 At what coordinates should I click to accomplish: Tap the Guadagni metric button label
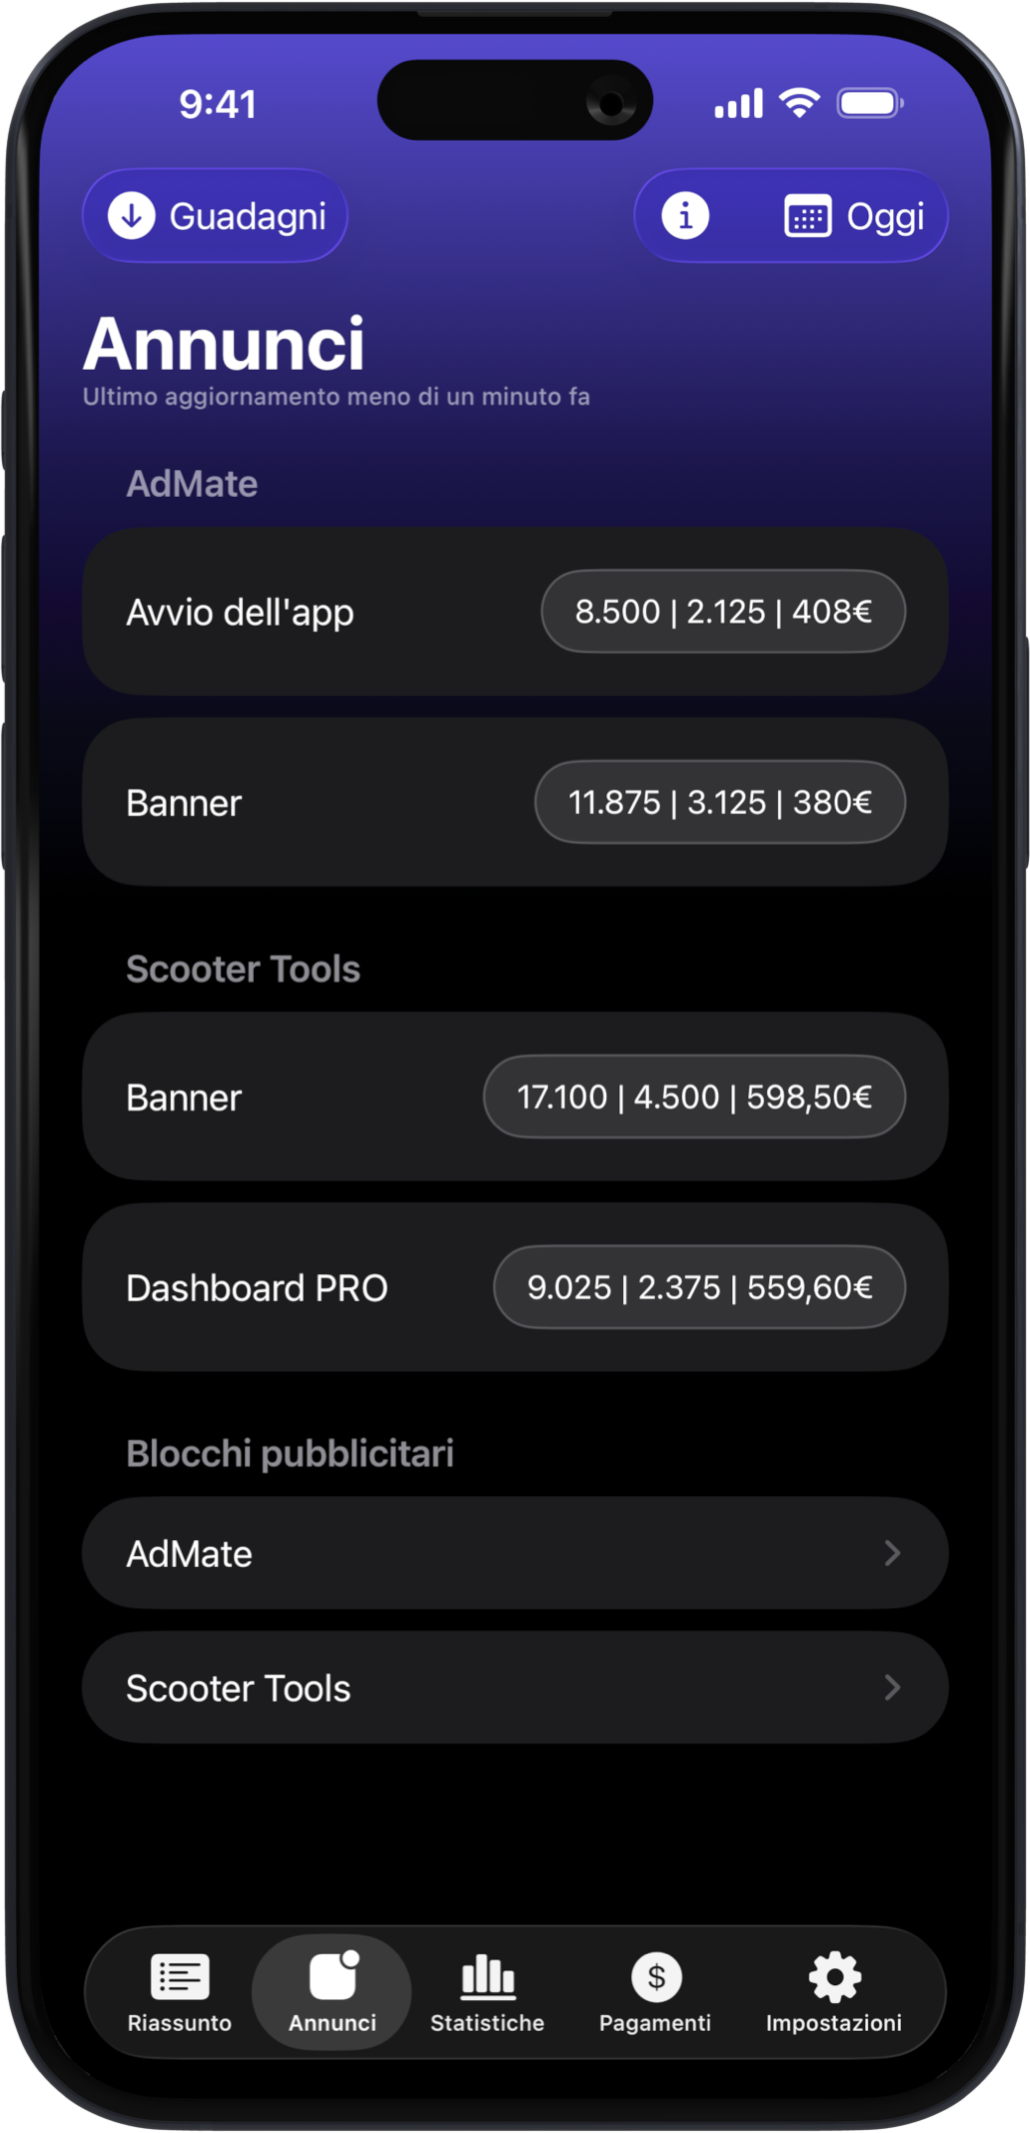coord(248,217)
